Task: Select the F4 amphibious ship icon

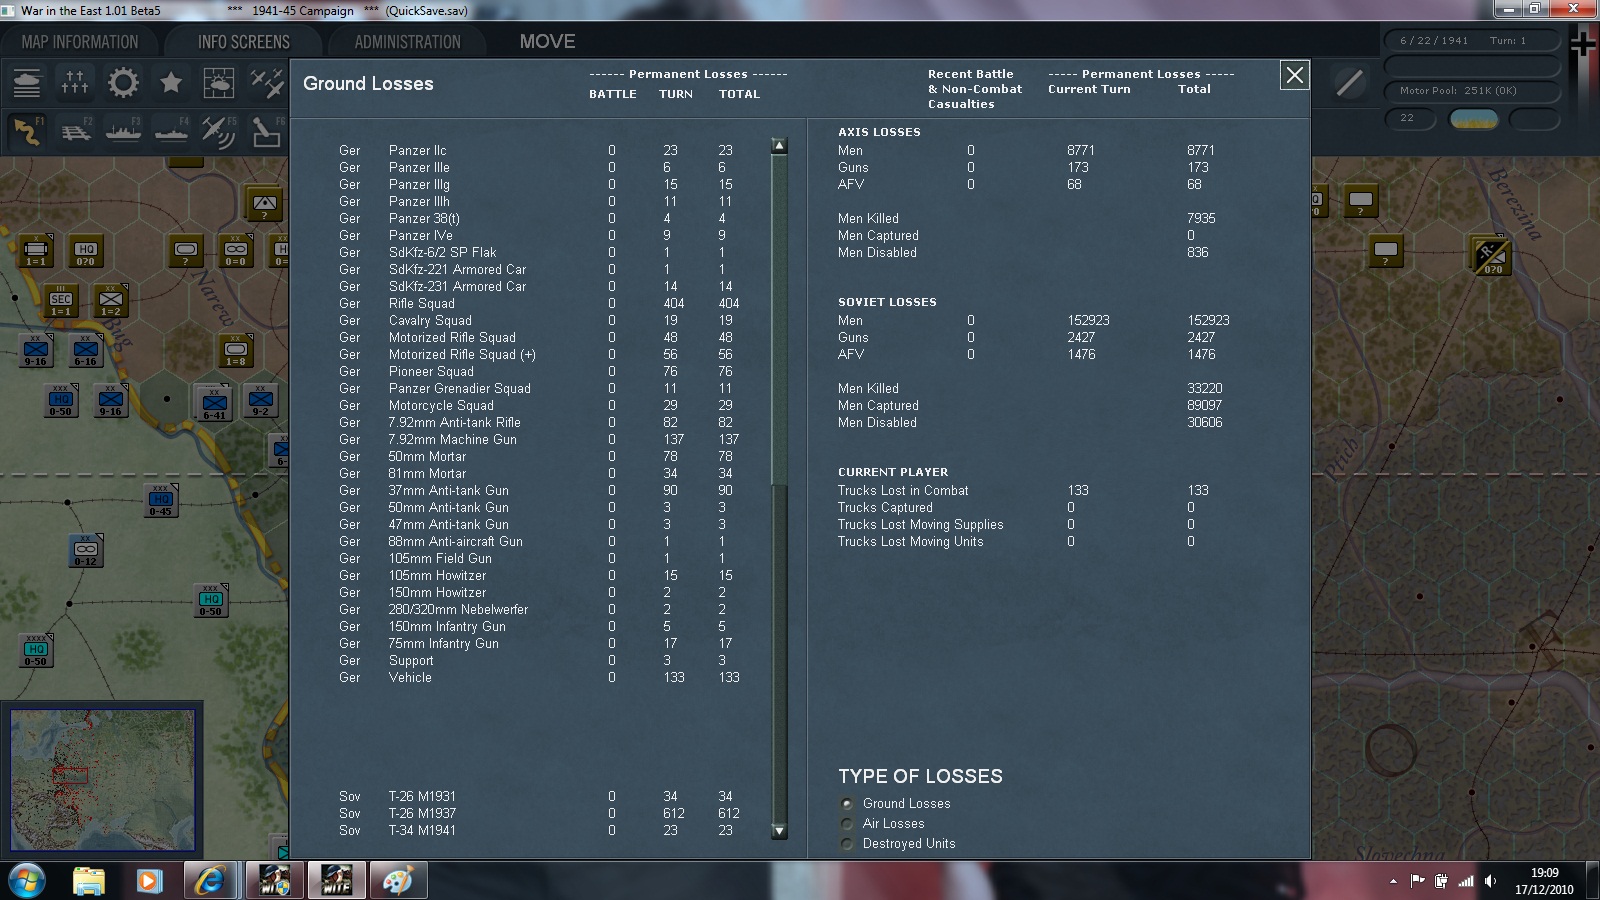Action: [171, 131]
